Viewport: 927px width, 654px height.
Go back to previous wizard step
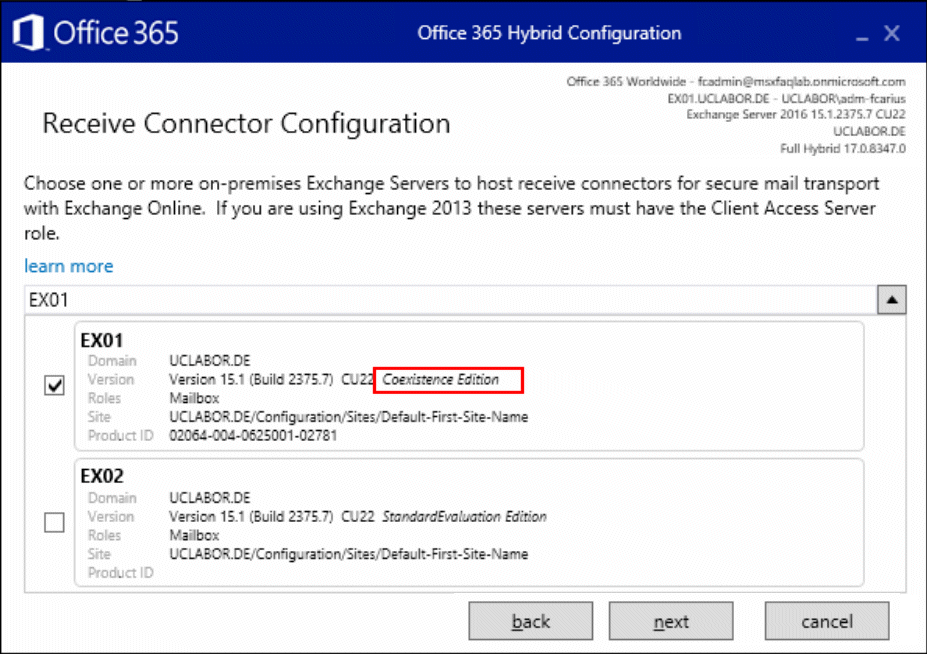530,621
